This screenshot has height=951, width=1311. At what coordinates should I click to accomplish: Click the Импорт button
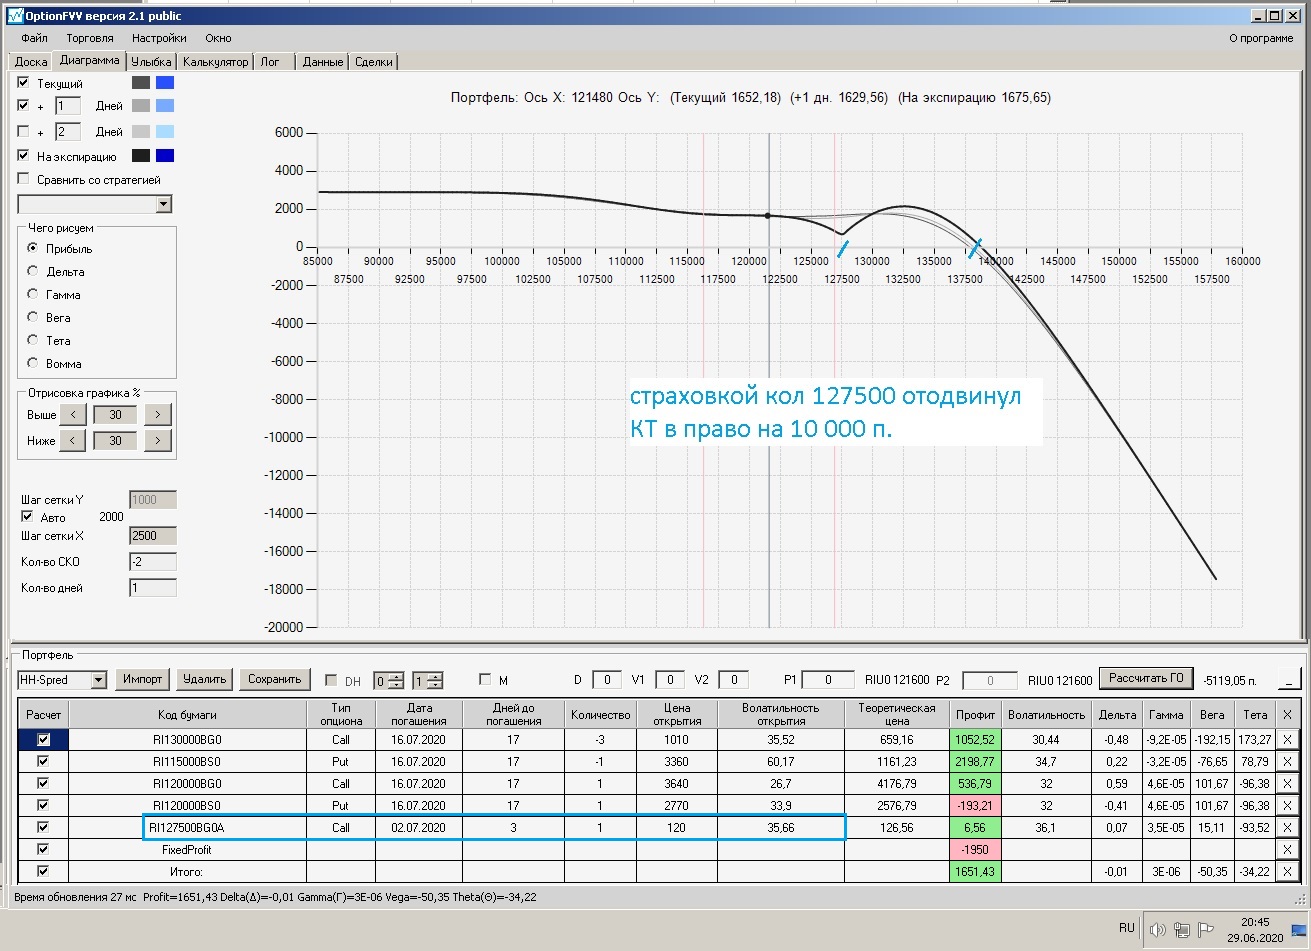143,680
